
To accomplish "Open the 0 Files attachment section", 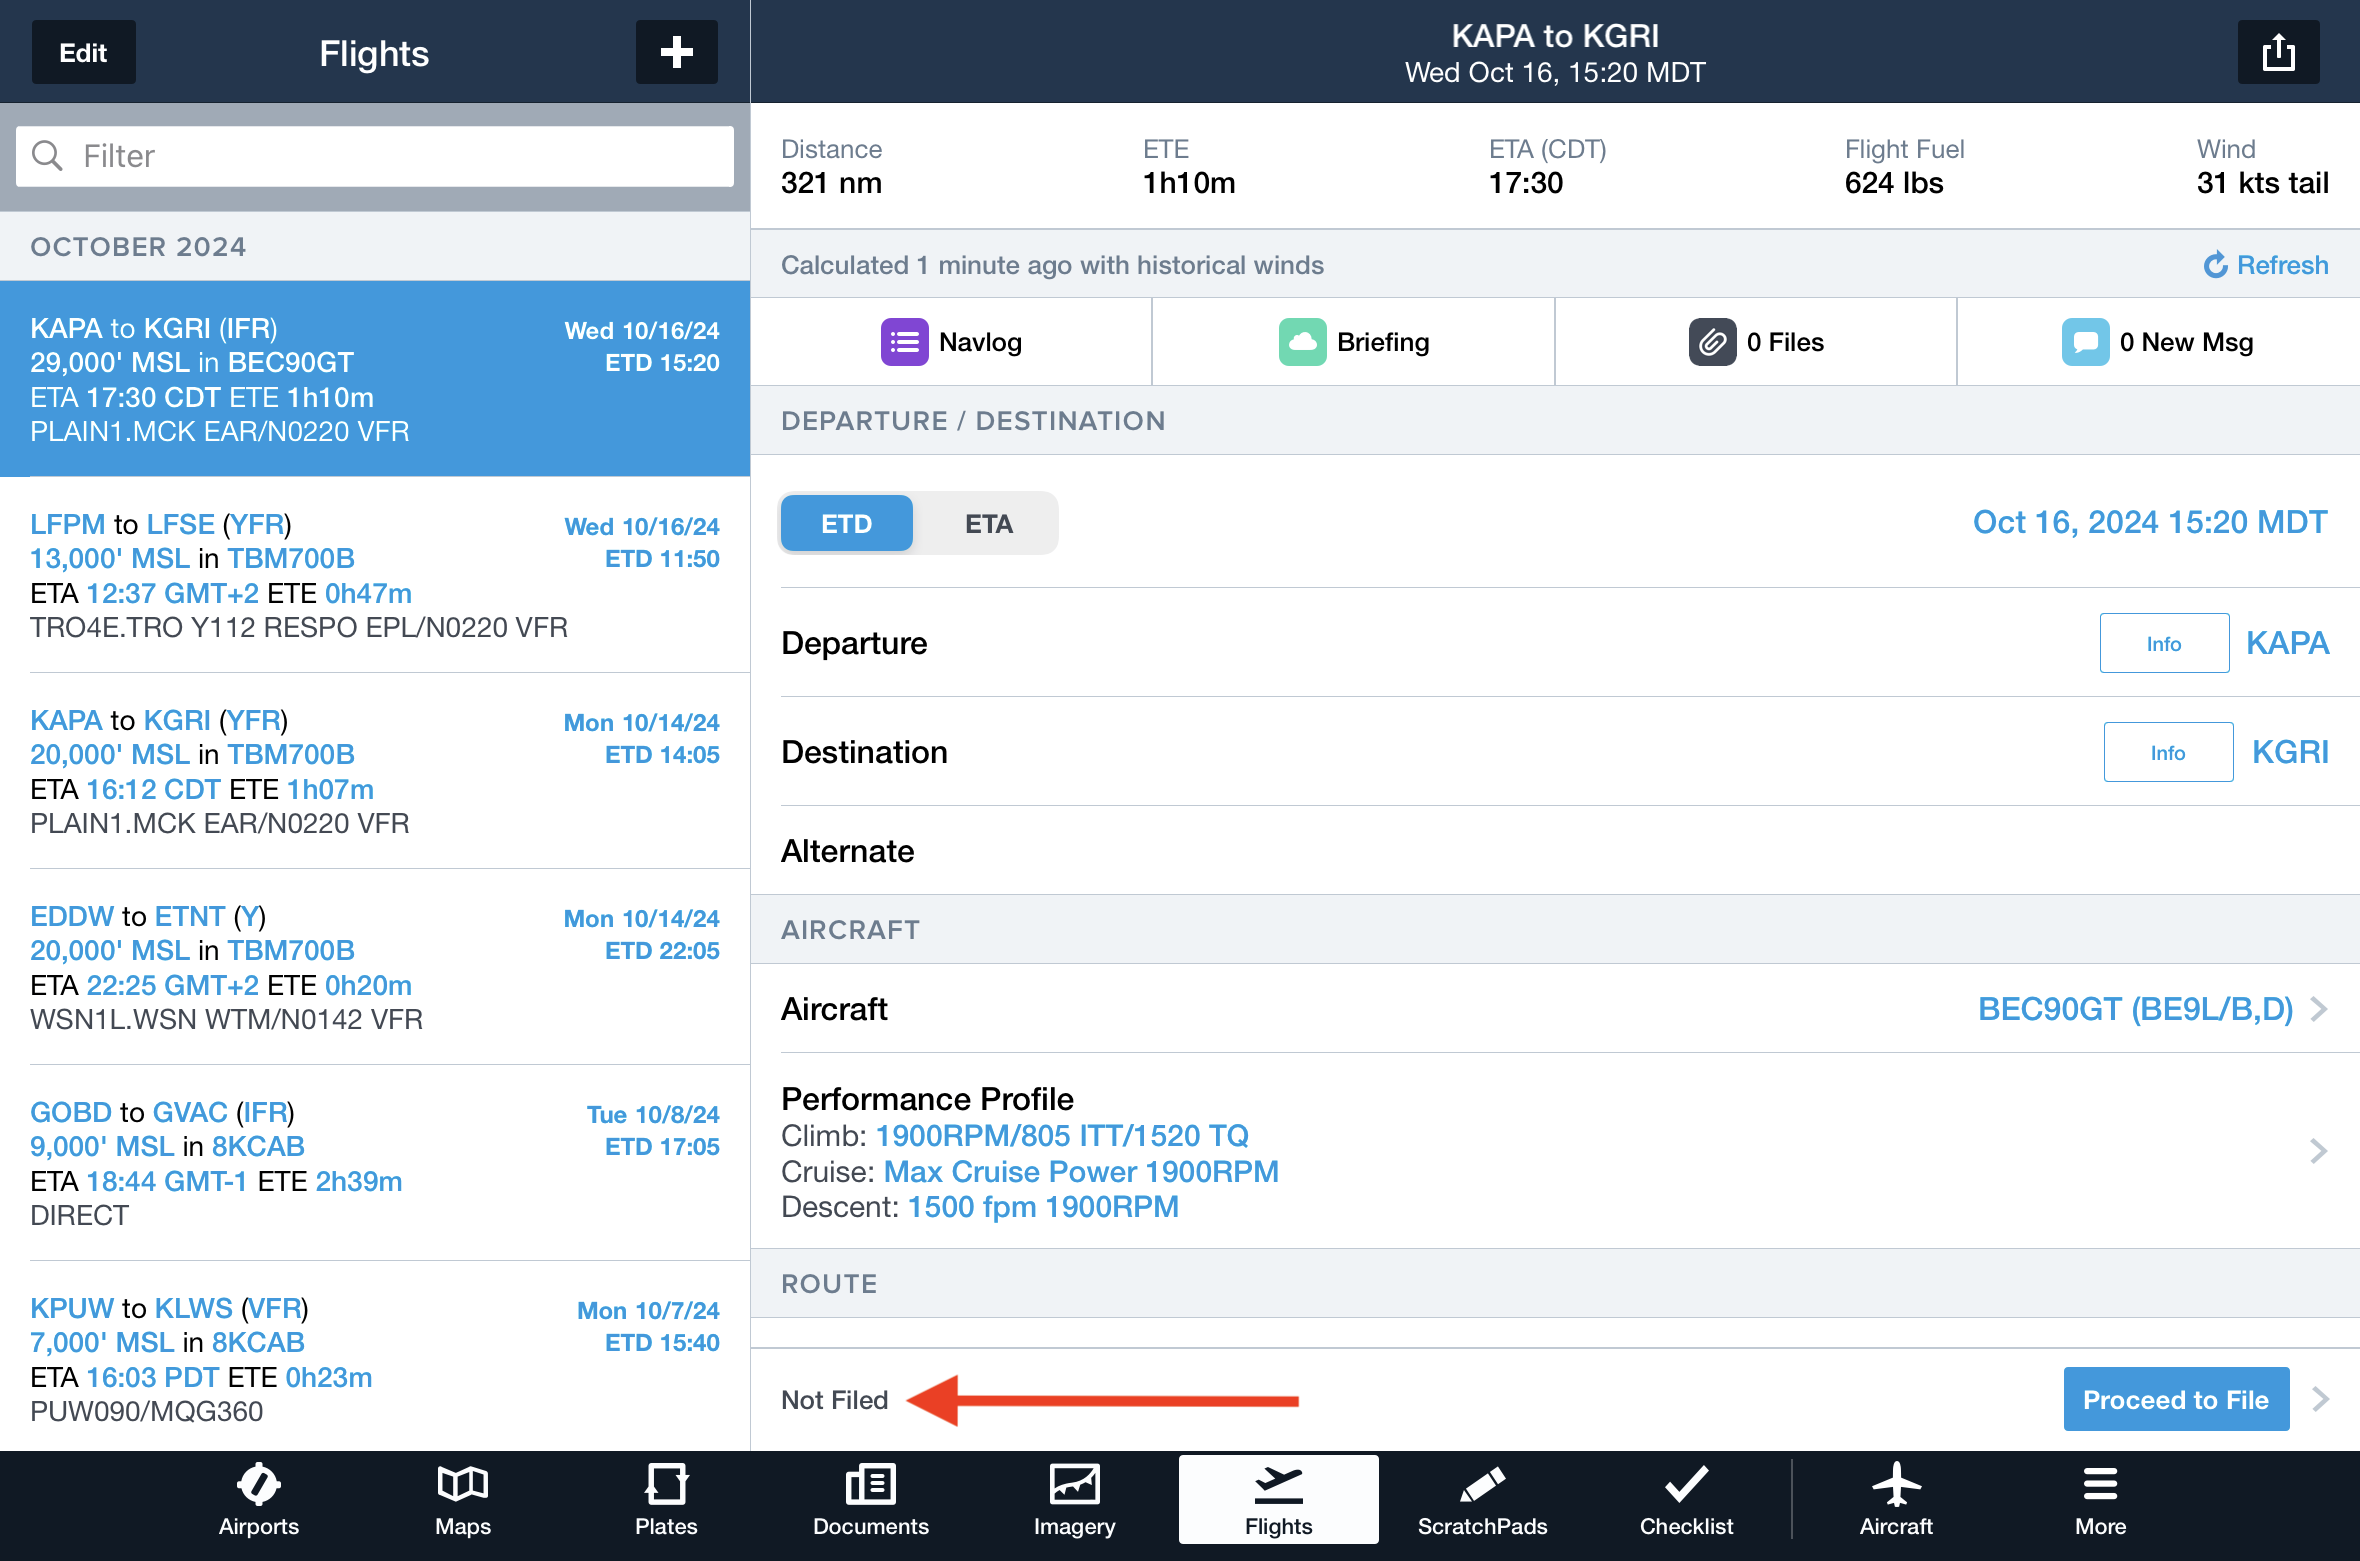I will click(1756, 342).
